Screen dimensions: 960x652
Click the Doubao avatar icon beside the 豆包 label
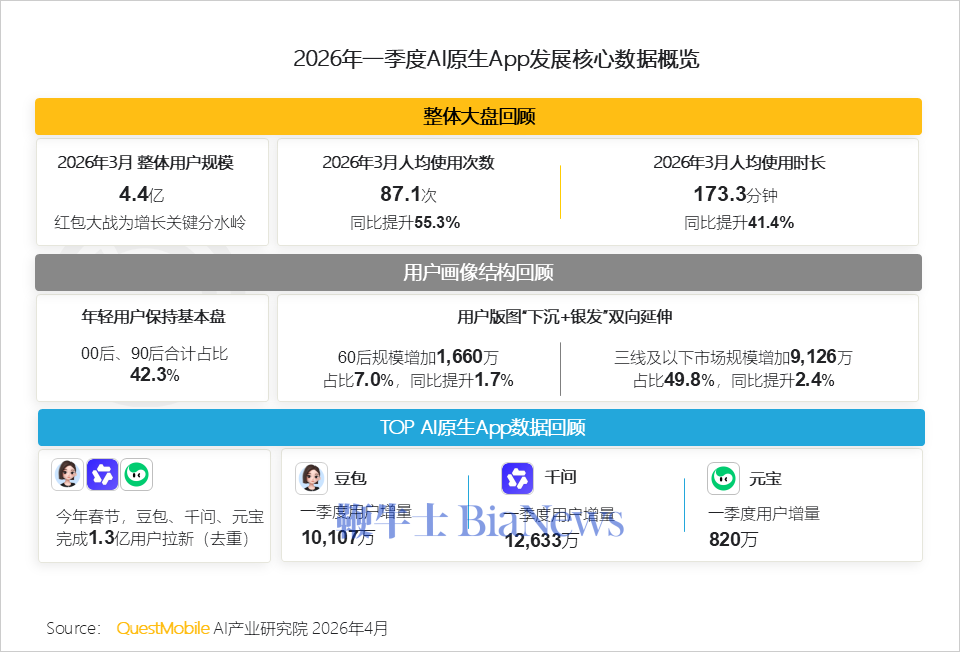click(x=312, y=478)
